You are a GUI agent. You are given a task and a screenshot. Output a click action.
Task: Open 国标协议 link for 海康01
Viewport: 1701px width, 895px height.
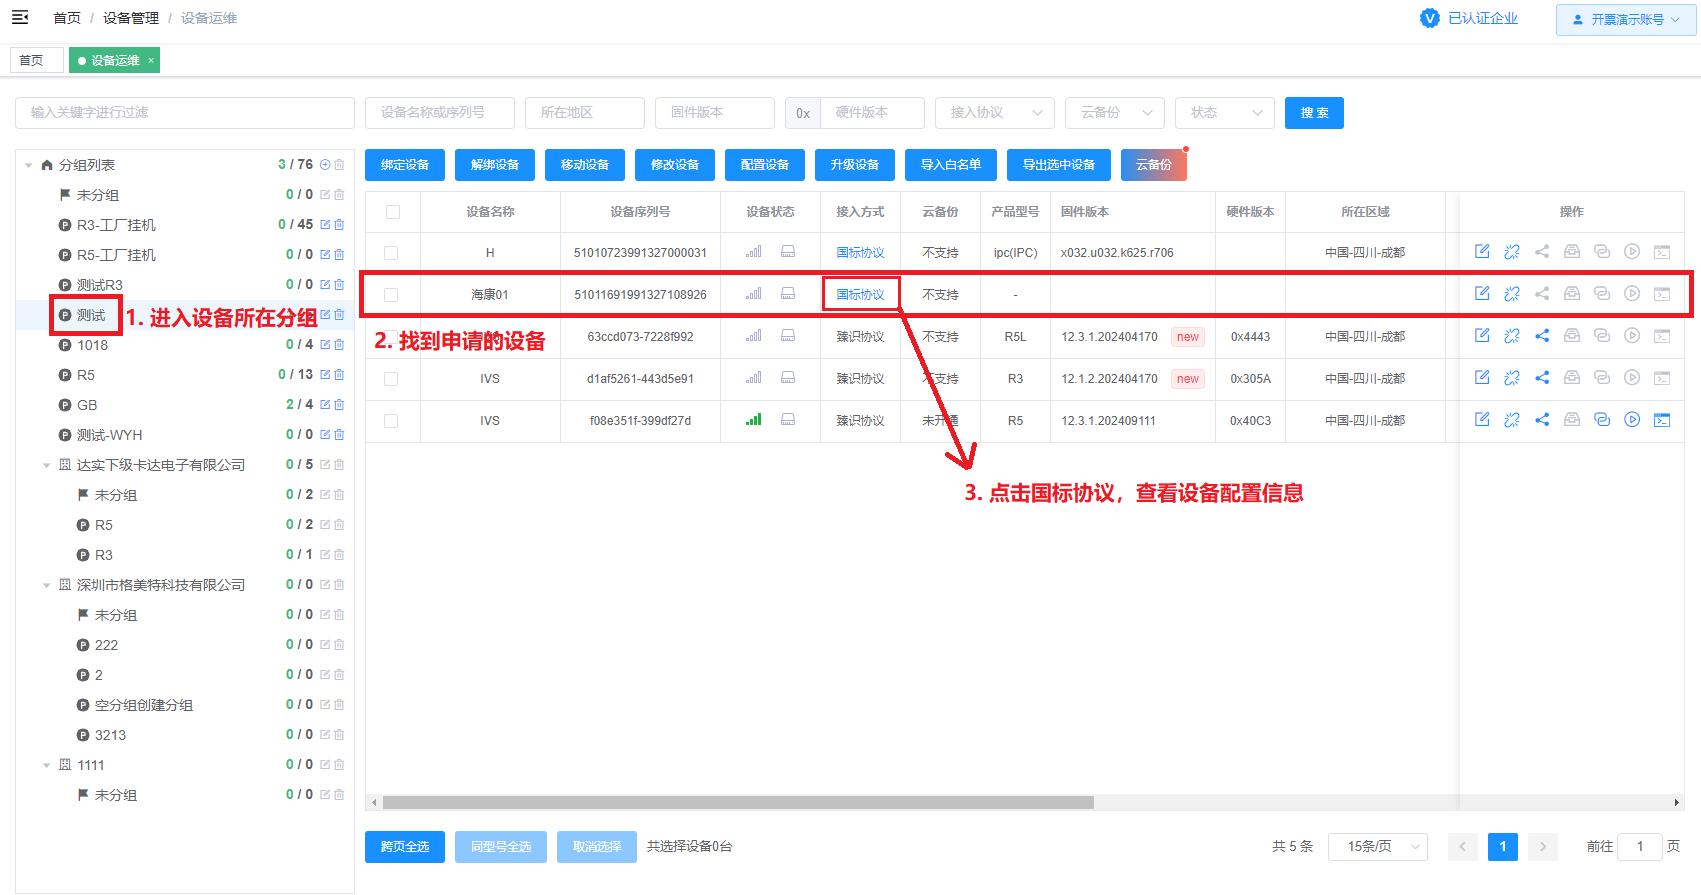click(x=860, y=295)
